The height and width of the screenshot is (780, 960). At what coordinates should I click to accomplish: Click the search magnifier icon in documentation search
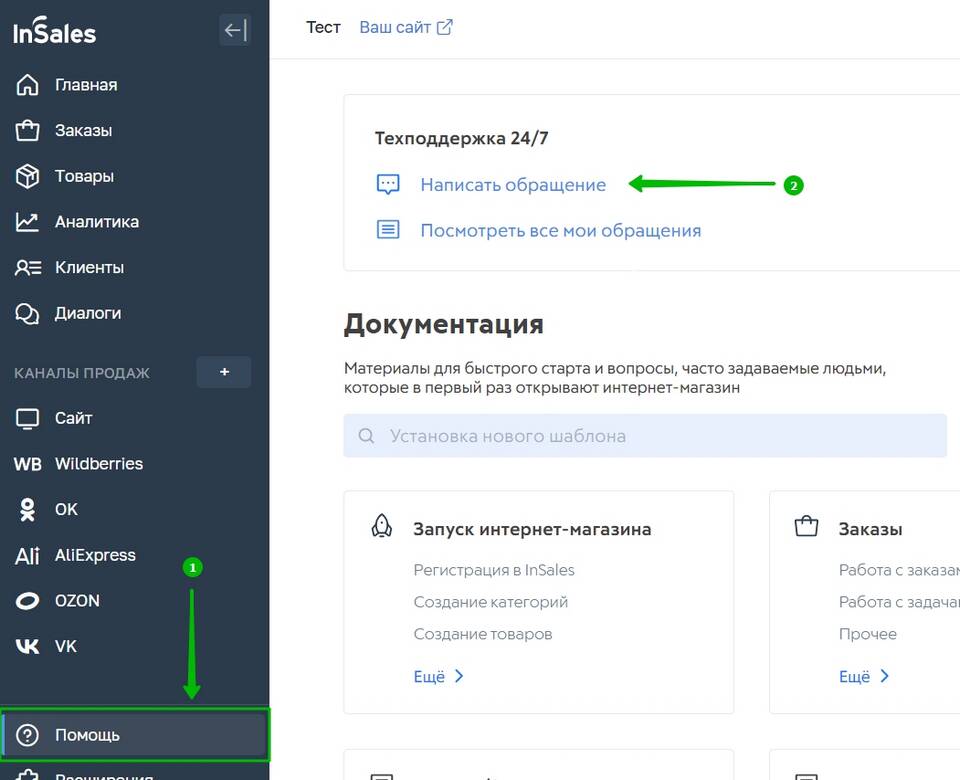[366, 435]
